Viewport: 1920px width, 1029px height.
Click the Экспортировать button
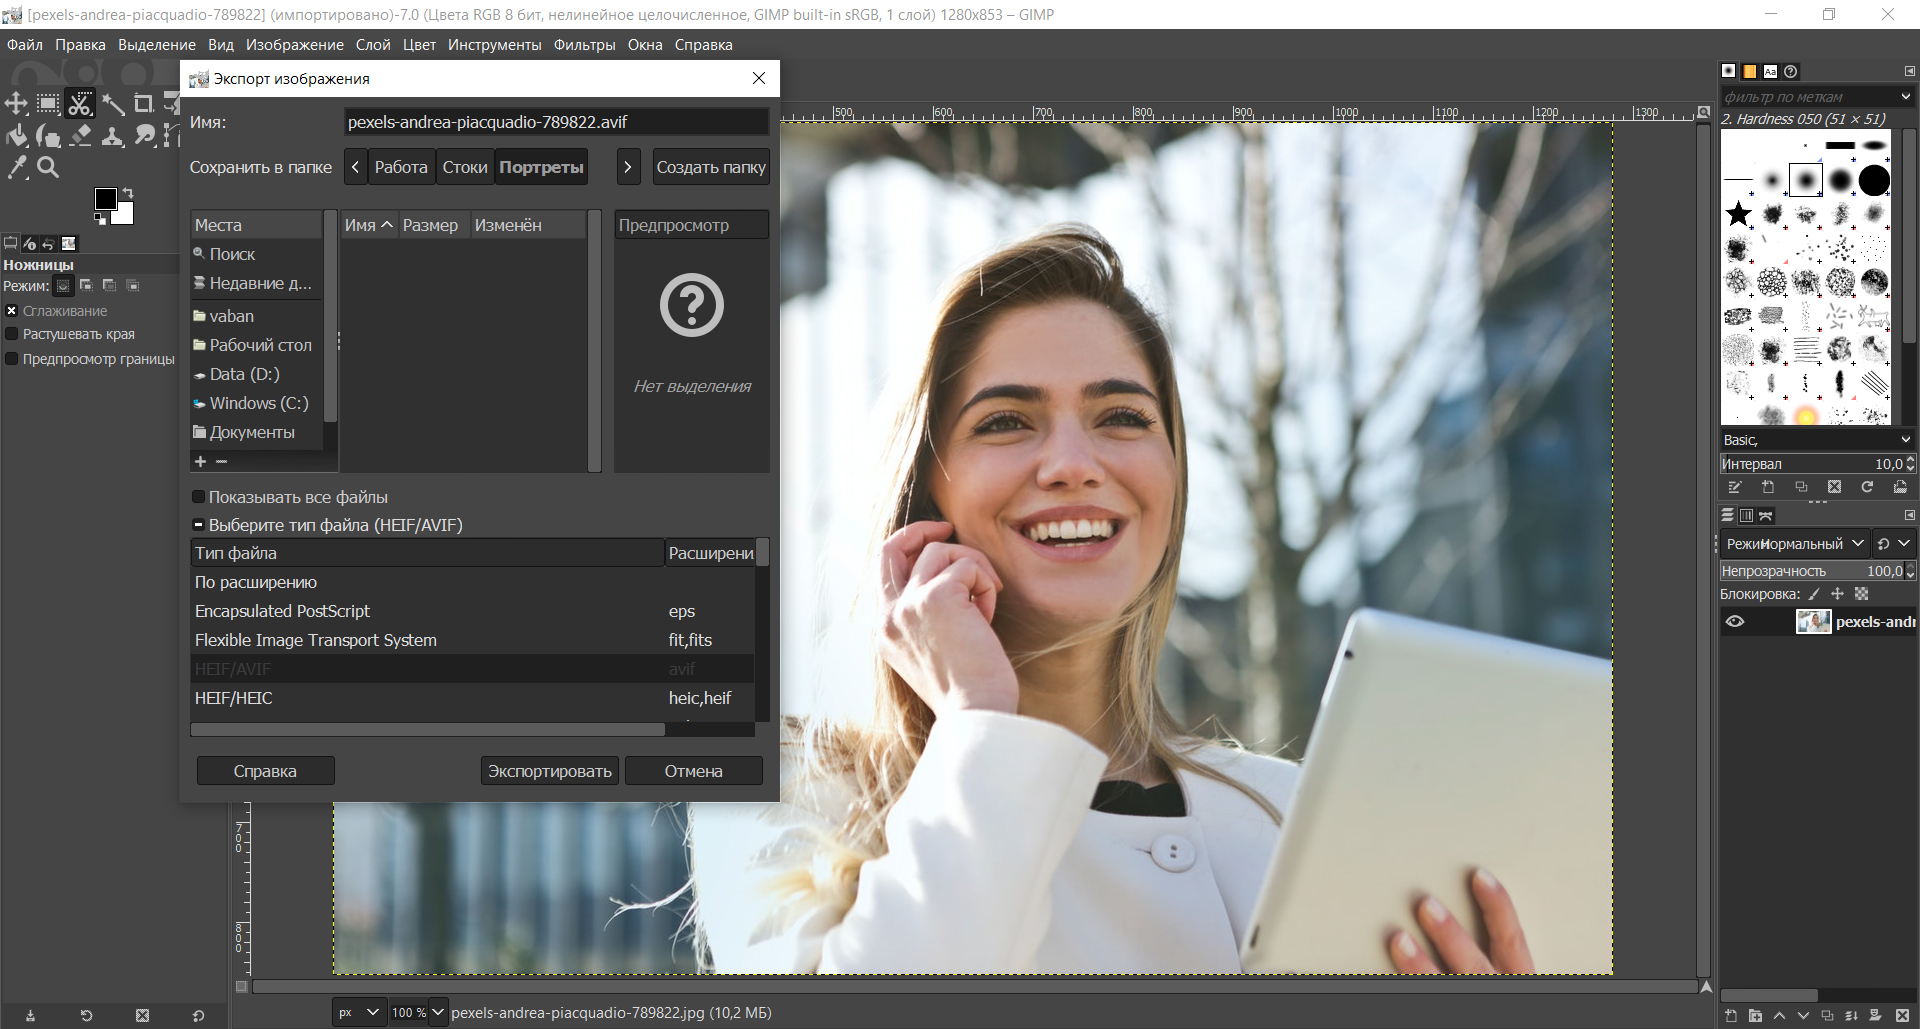[550, 771]
